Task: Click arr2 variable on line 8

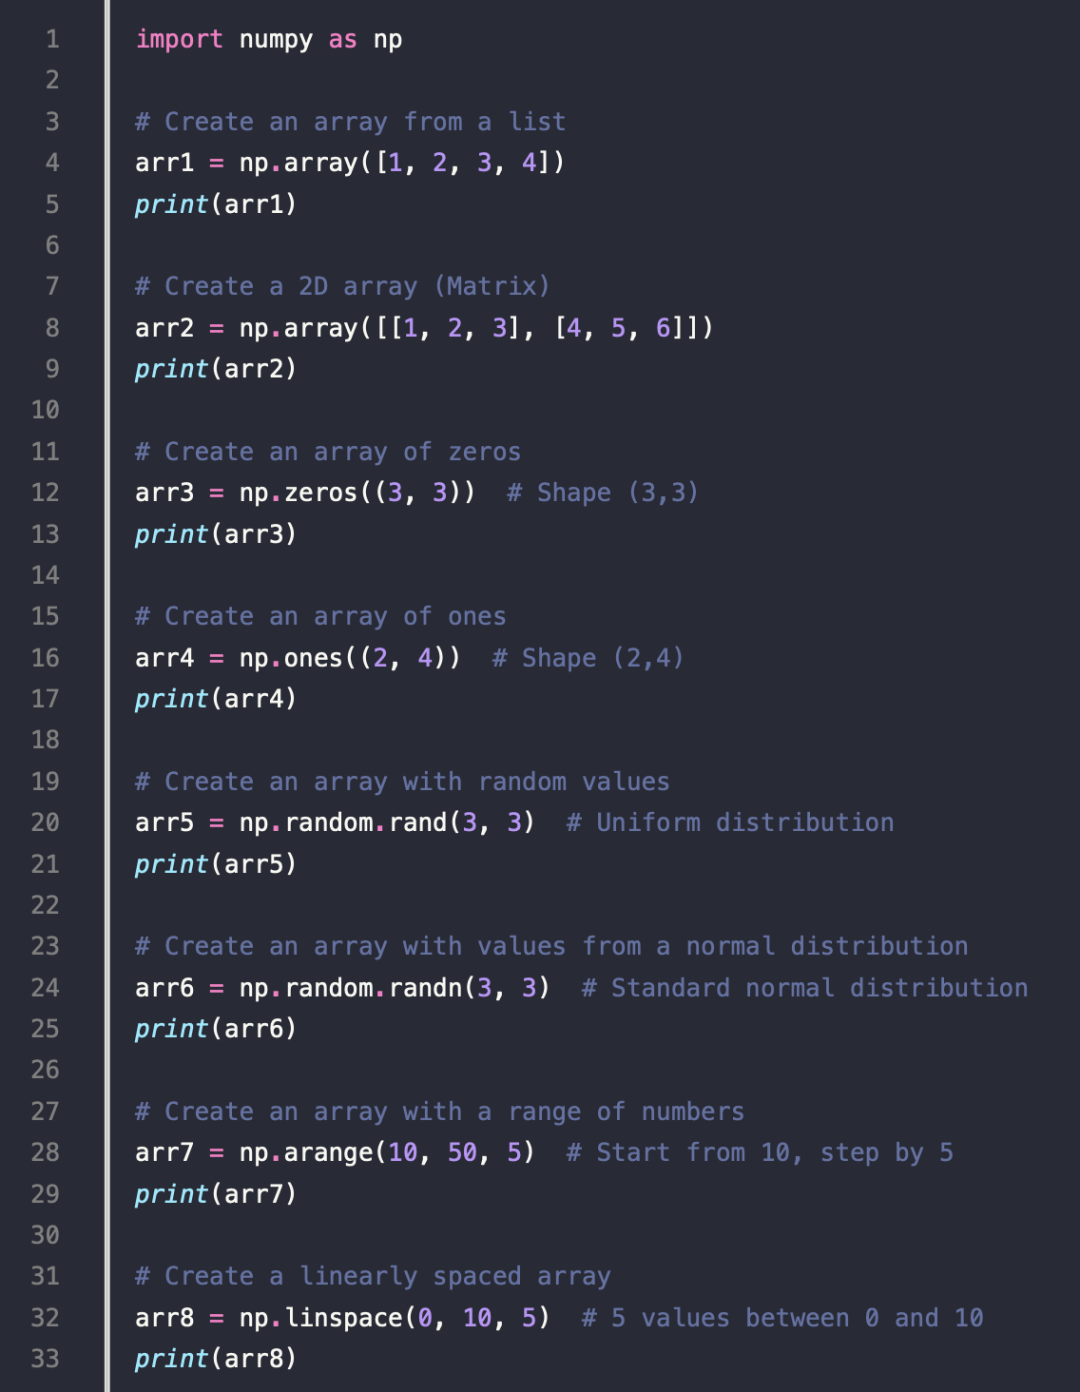Action: click(x=165, y=328)
